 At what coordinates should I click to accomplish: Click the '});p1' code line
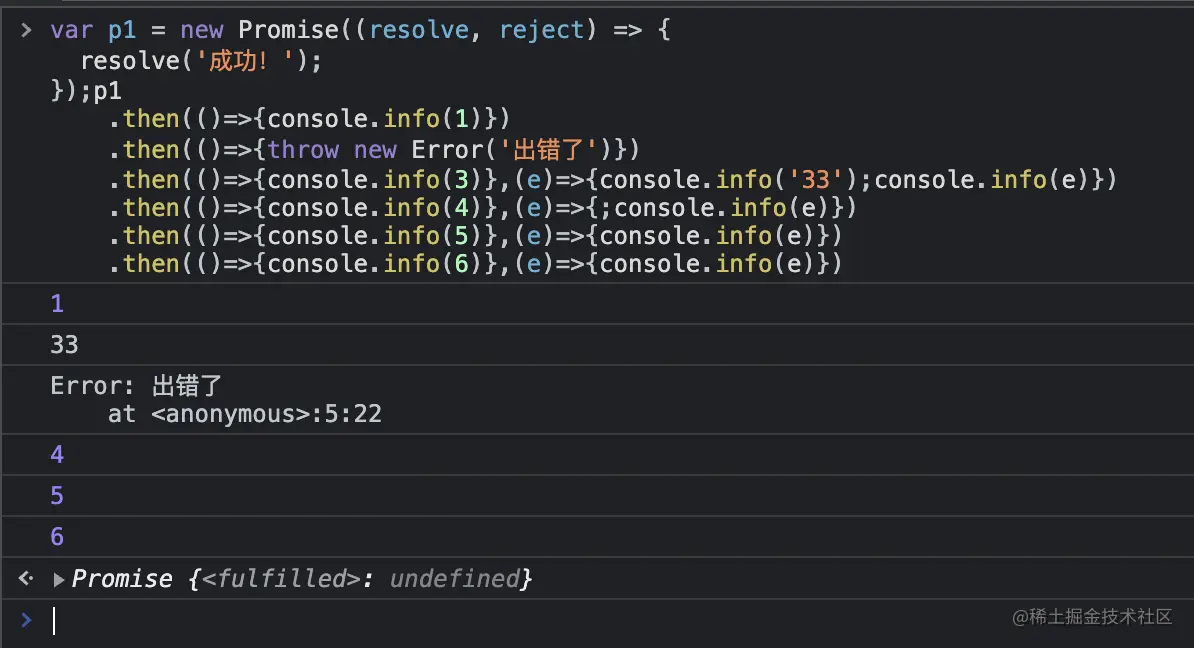click(86, 91)
